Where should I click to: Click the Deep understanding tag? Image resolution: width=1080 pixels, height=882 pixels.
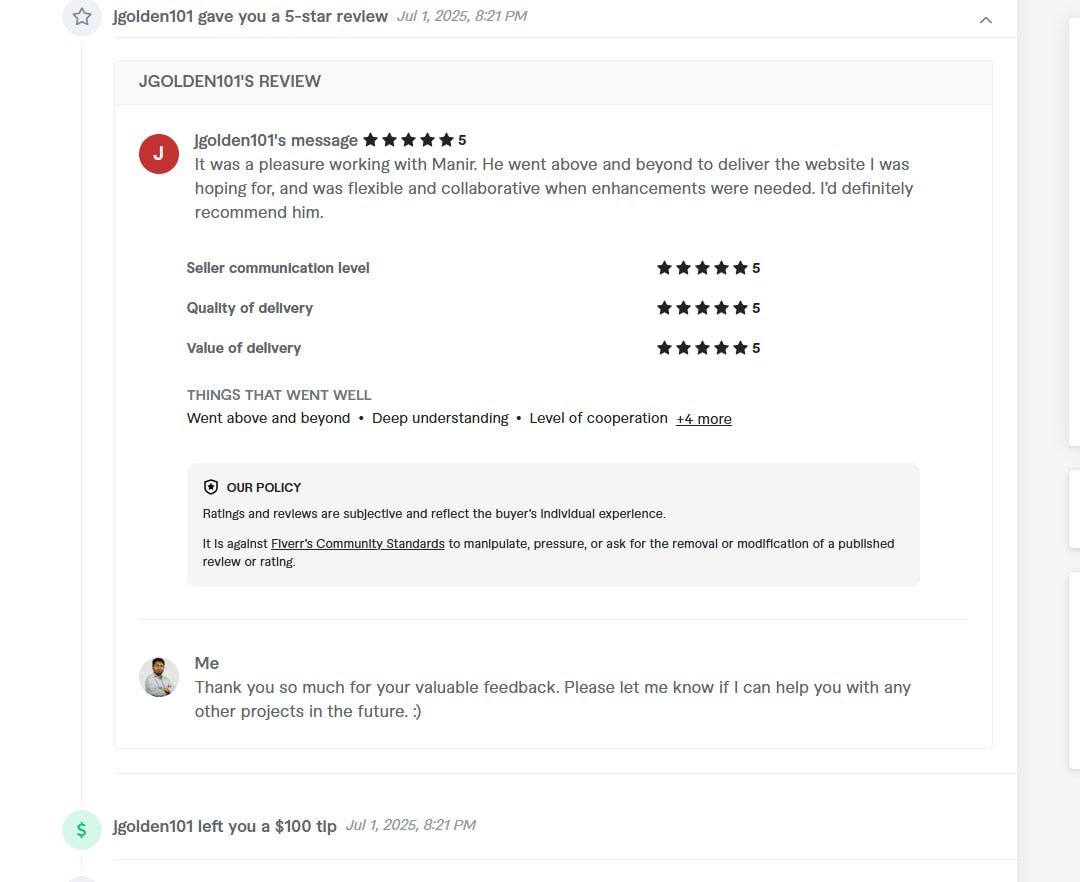(x=440, y=418)
